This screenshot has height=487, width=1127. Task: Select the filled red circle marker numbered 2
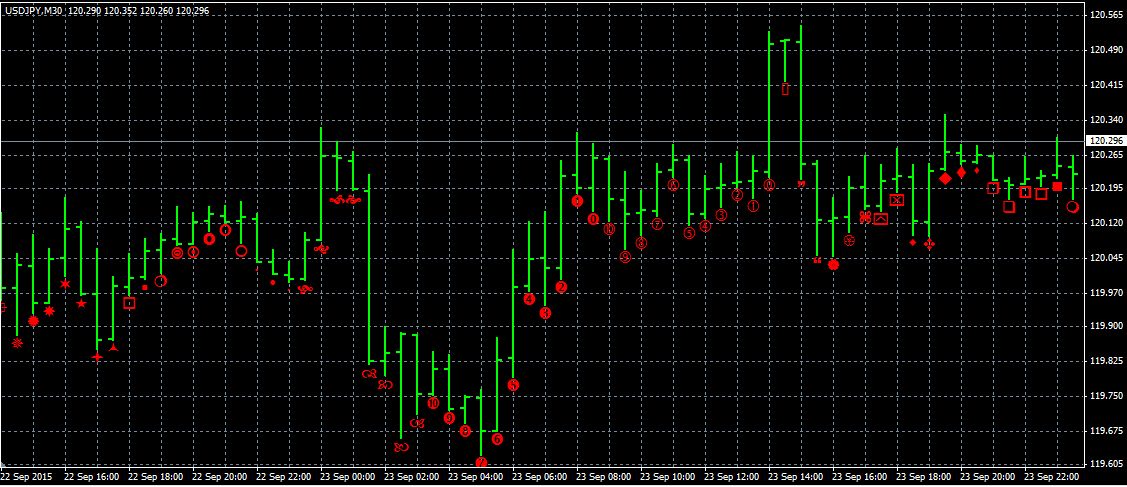coord(561,287)
